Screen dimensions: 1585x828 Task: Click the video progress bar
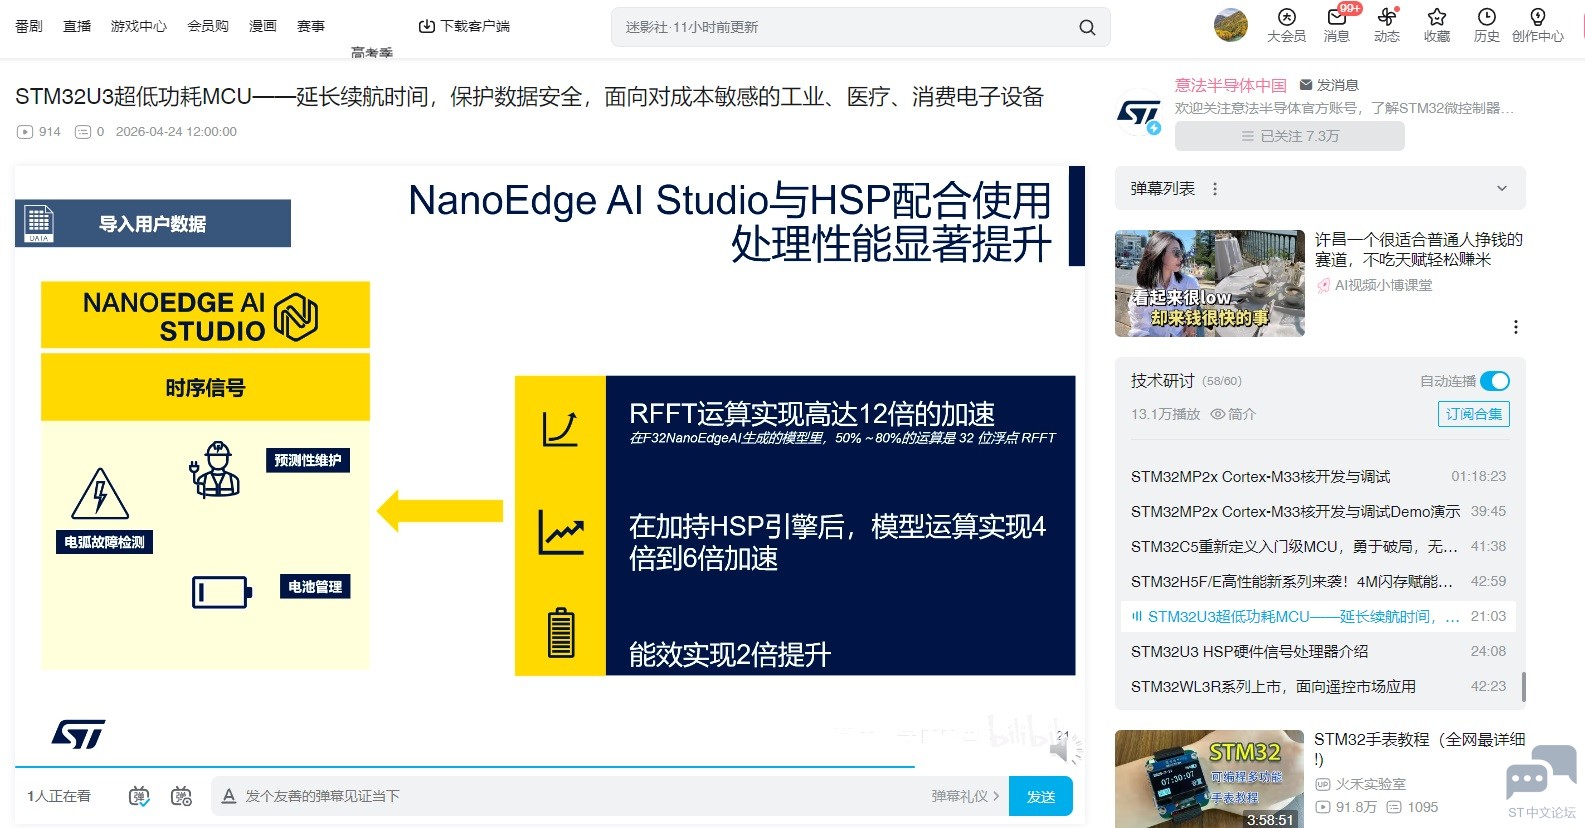click(x=550, y=767)
